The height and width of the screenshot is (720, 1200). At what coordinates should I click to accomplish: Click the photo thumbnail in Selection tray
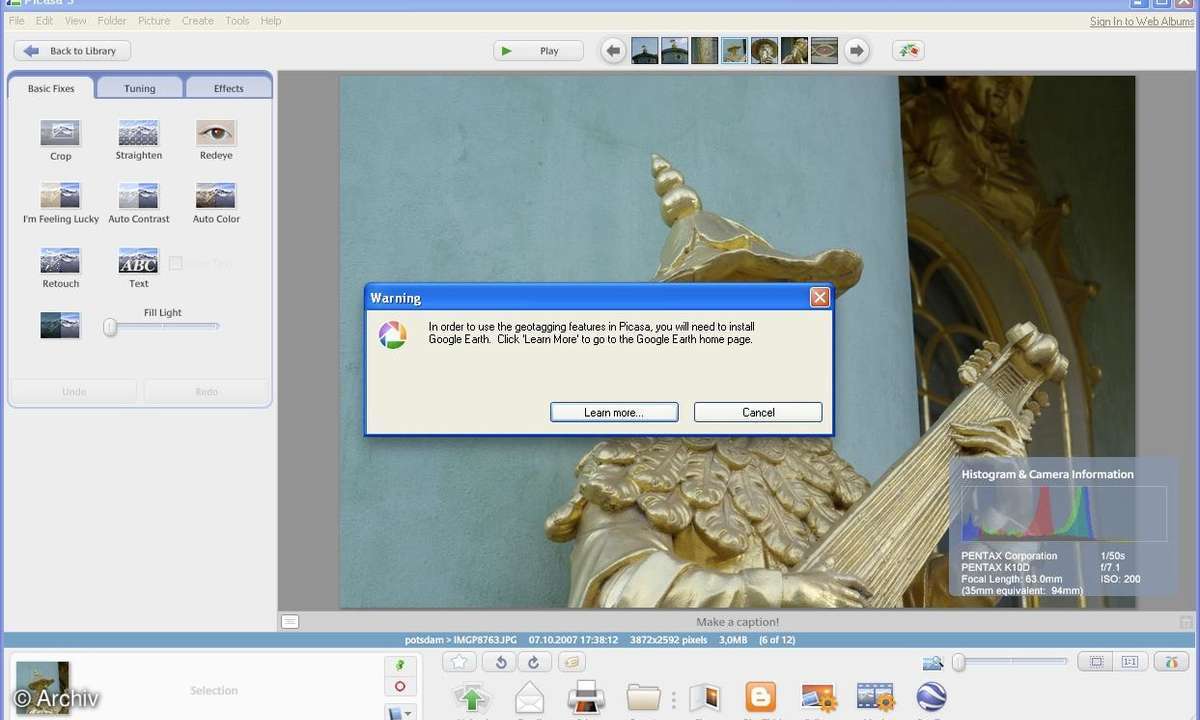pyautogui.click(x=43, y=688)
